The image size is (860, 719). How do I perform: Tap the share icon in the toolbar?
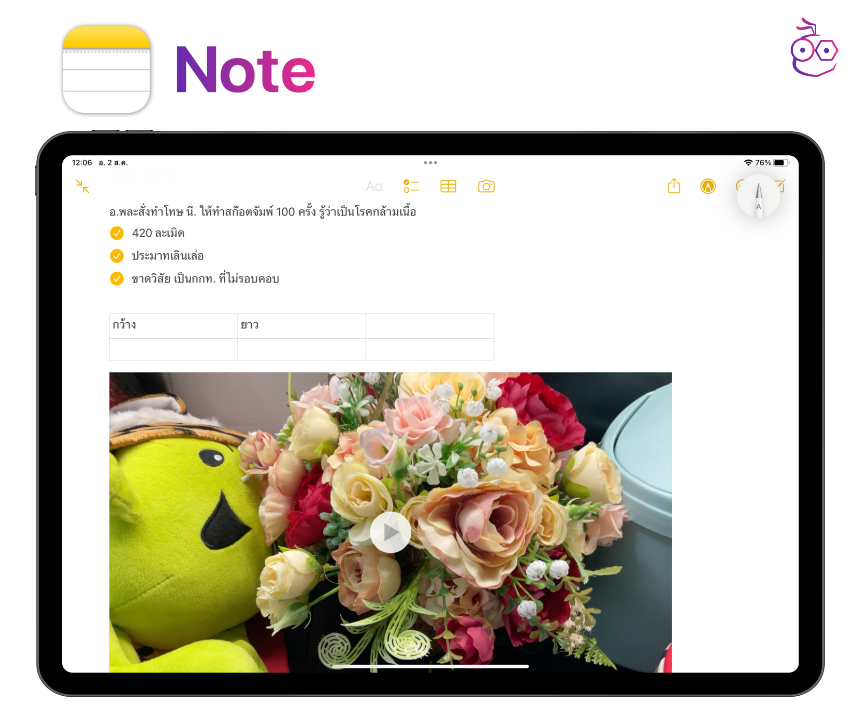(x=674, y=186)
